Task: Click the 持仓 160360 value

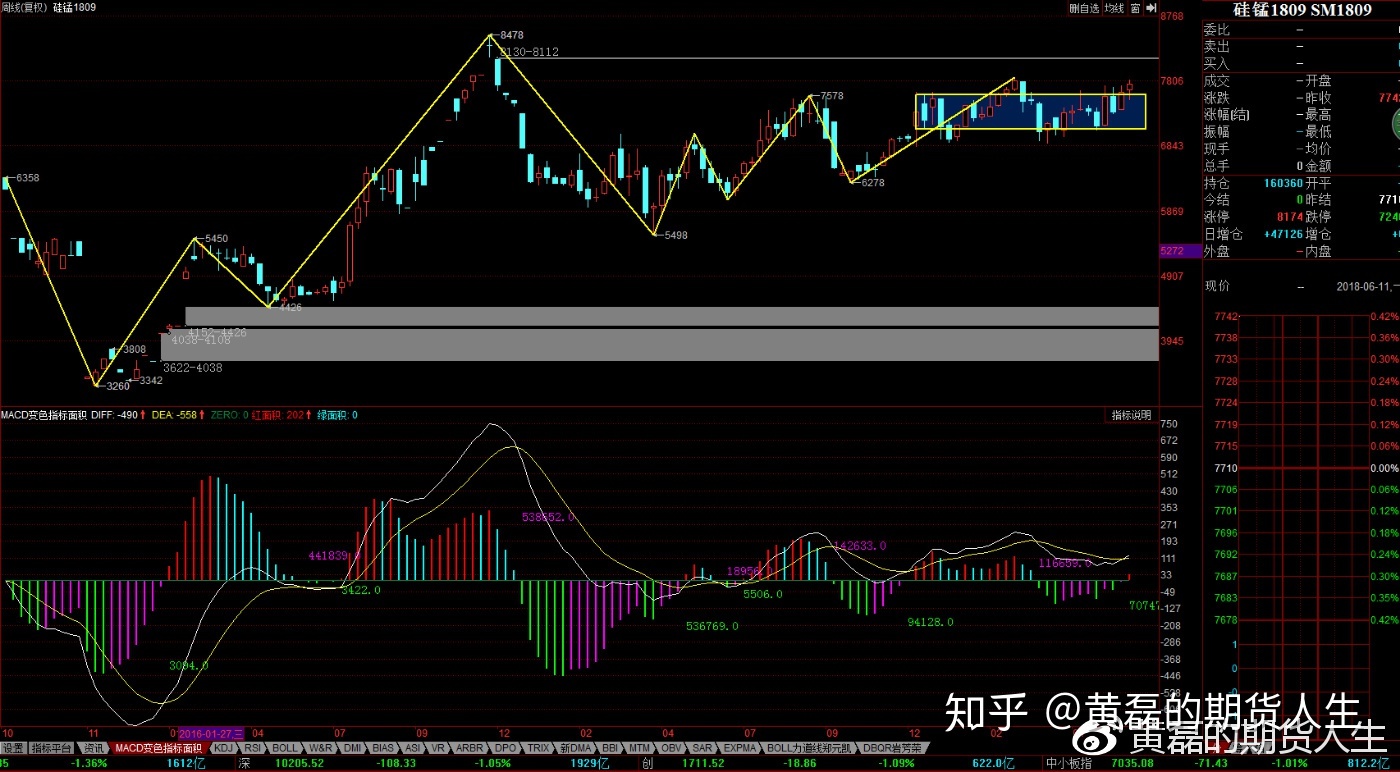Action: click(1282, 183)
